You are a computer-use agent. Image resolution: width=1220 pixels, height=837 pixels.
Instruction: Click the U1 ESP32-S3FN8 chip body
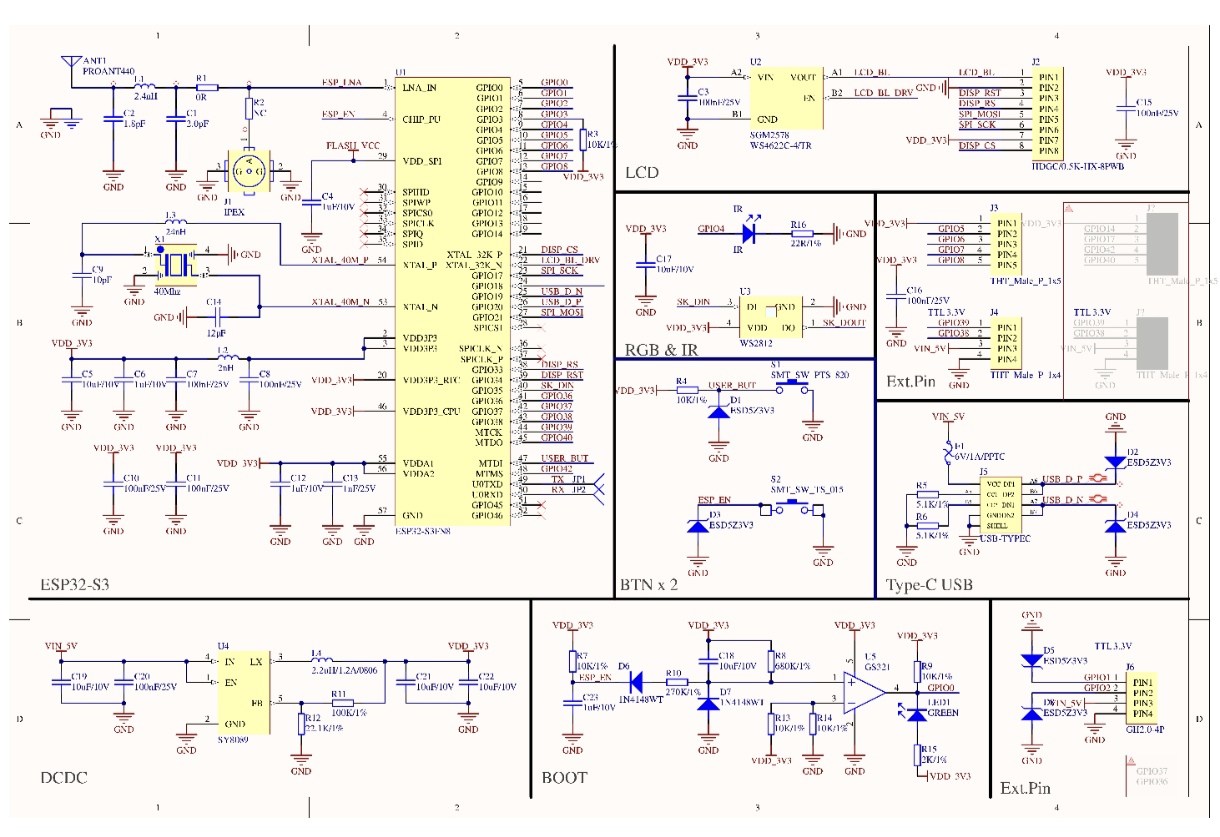click(452, 304)
